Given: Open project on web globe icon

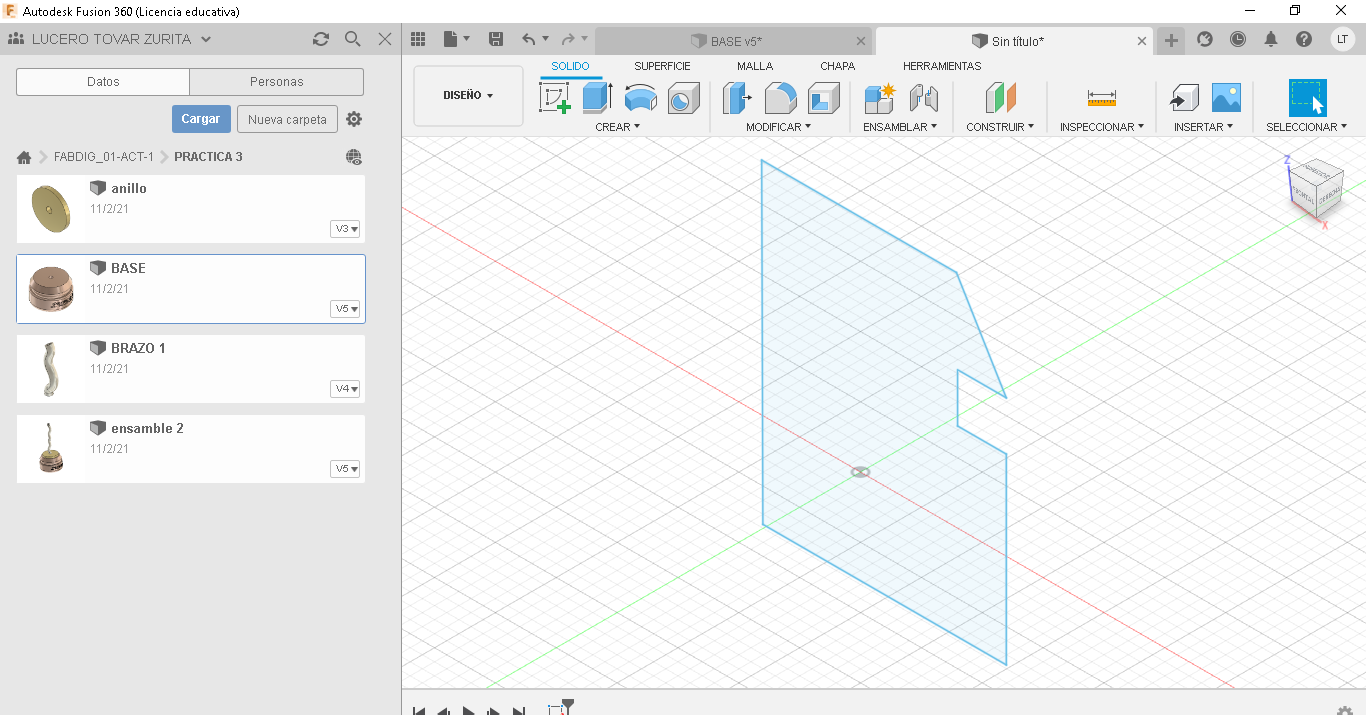Looking at the screenshot, I should [354, 157].
